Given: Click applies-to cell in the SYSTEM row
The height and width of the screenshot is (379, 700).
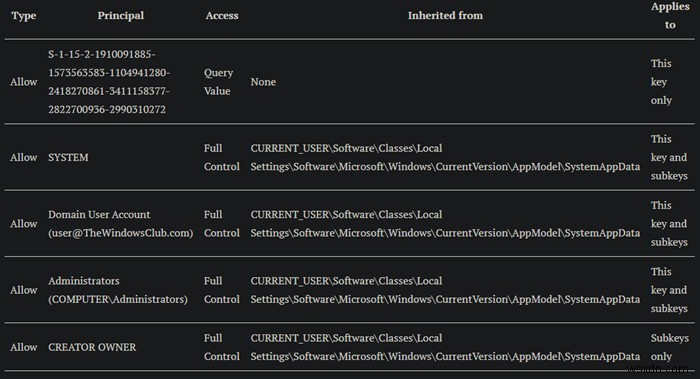Looking at the screenshot, I should [669, 157].
